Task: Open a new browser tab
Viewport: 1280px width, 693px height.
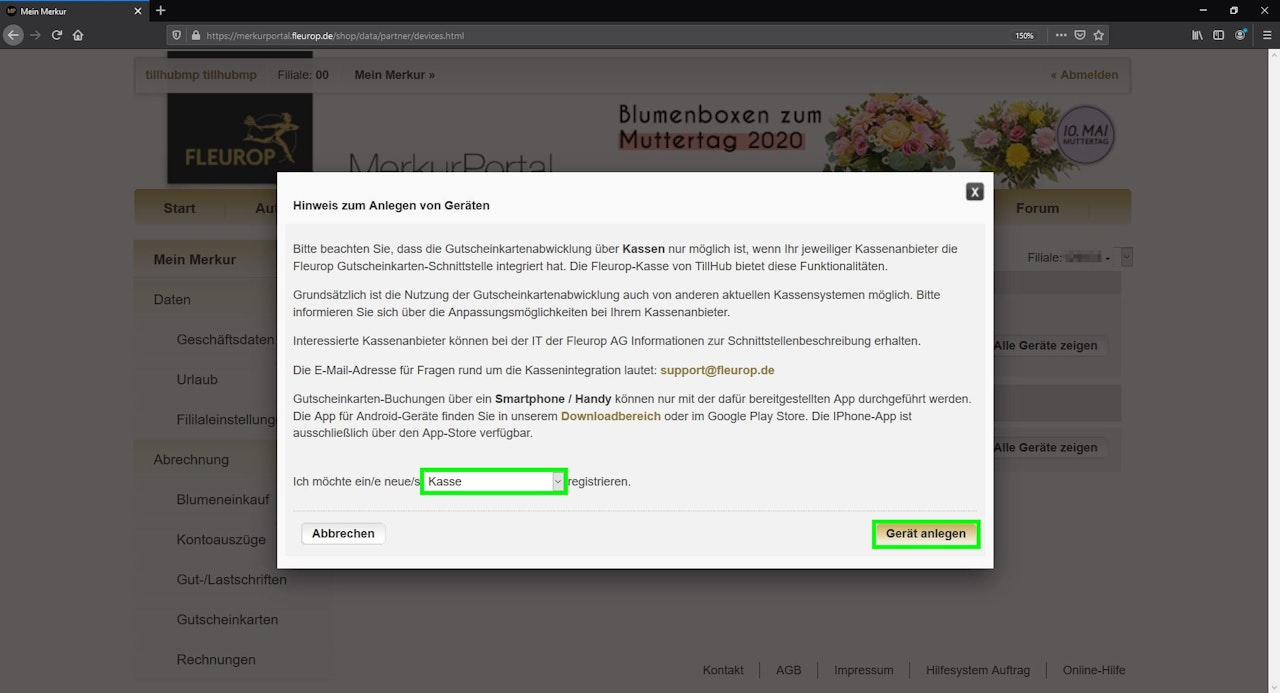Action: click(x=160, y=10)
